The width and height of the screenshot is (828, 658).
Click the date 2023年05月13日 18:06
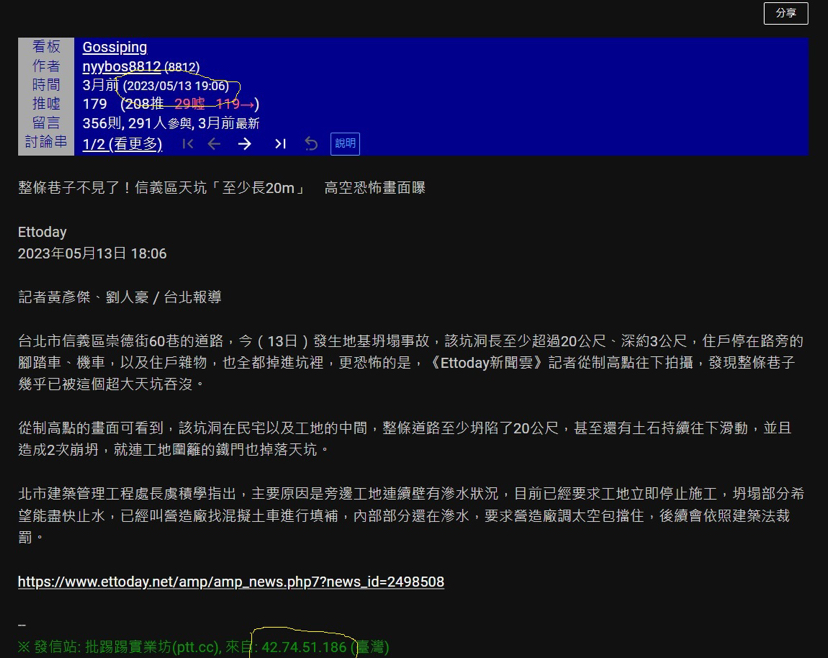(92, 253)
